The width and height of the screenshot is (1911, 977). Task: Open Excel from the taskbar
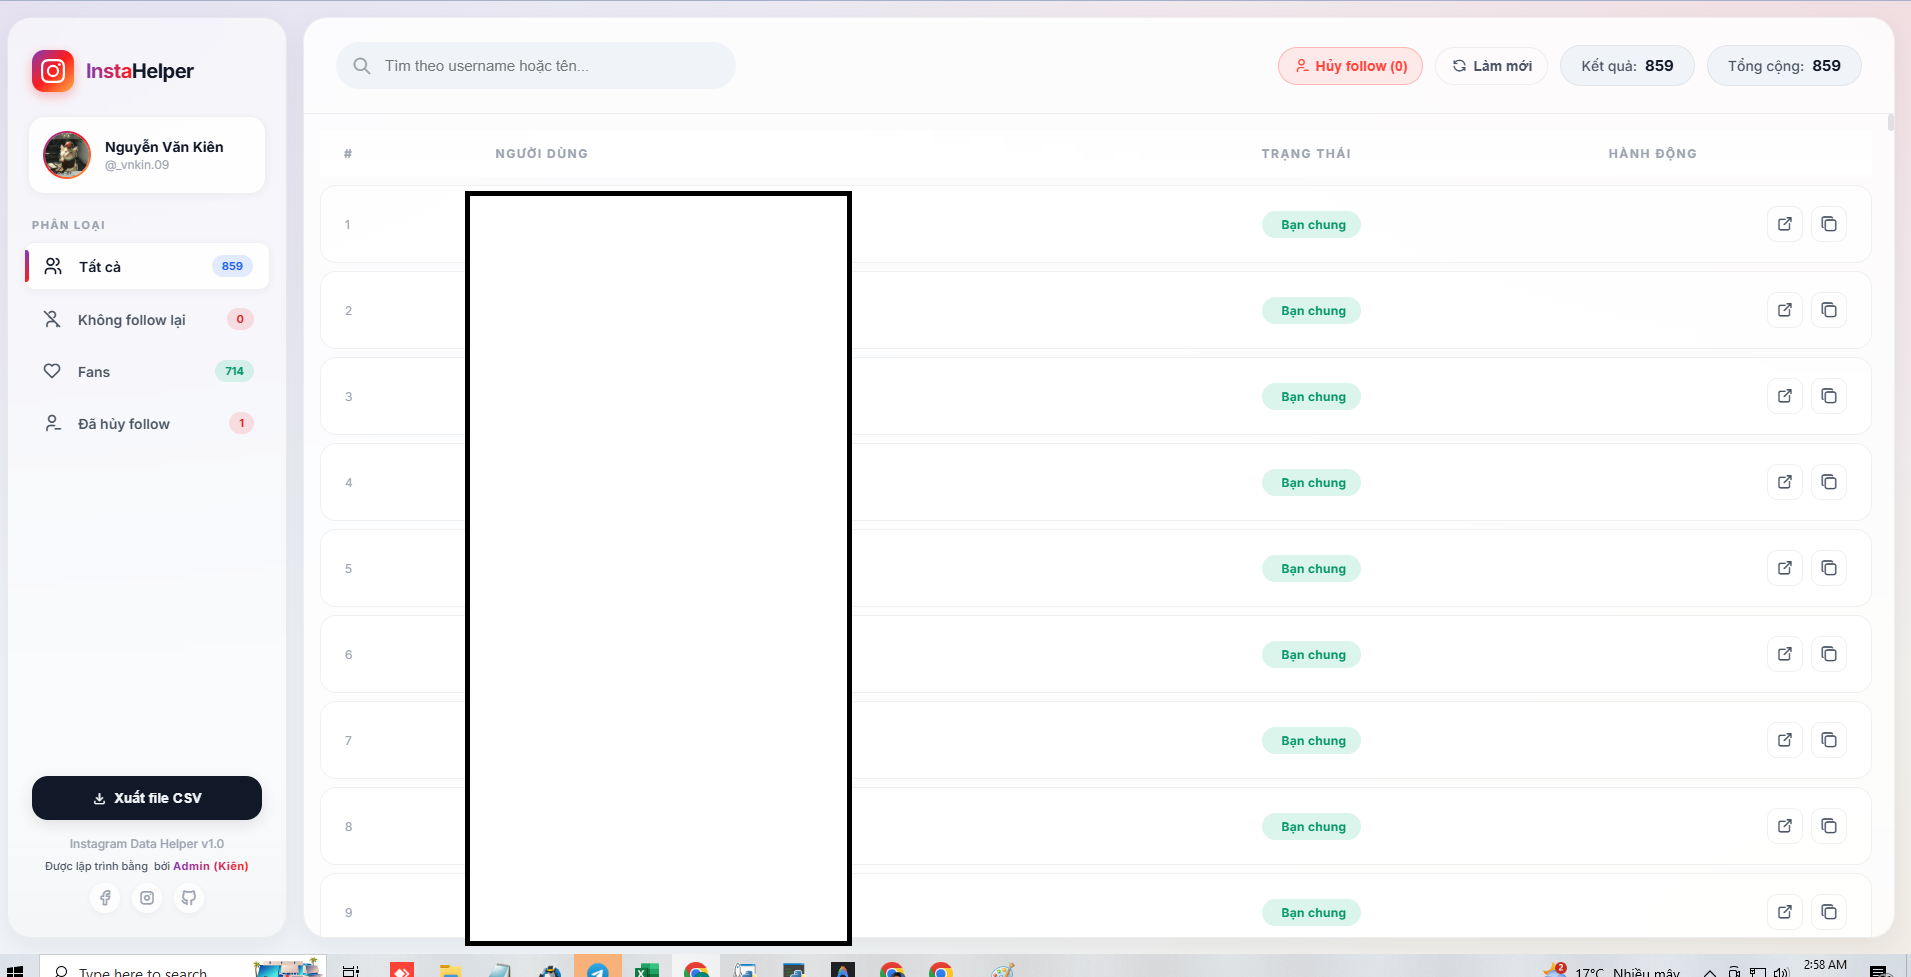click(x=646, y=968)
